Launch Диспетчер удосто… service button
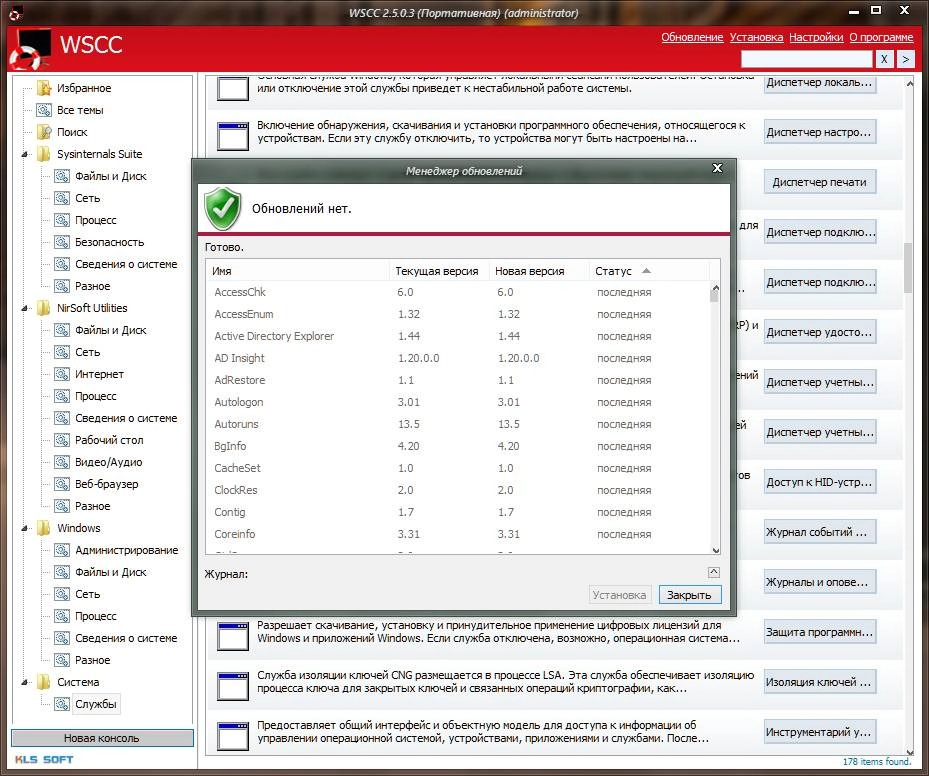 click(x=819, y=332)
